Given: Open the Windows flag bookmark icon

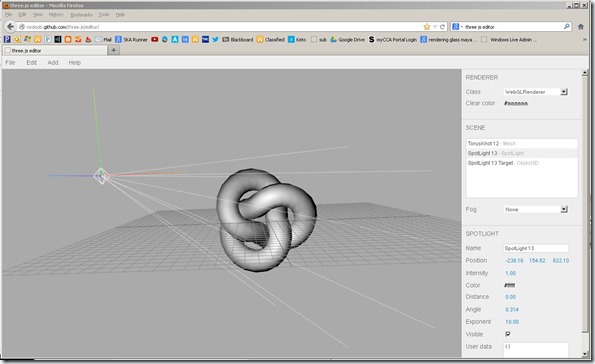Looking at the screenshot, I should (27, 39).
